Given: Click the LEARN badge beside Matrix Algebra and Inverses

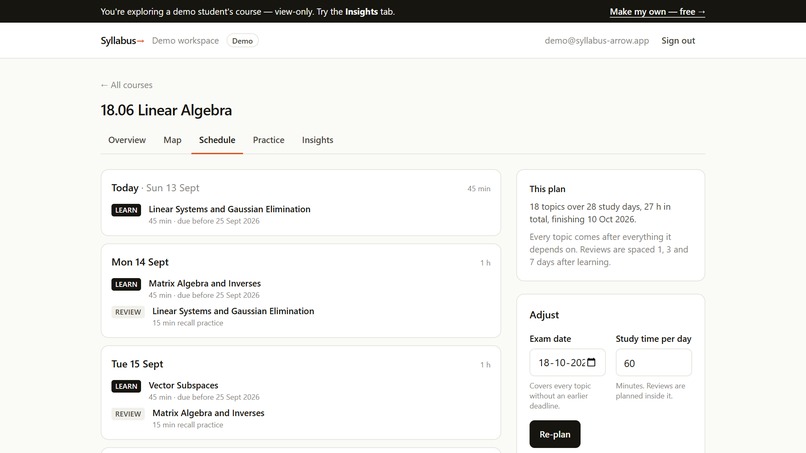Looking at the screenshot, I should pyautogui.click(x=126, y=284).
